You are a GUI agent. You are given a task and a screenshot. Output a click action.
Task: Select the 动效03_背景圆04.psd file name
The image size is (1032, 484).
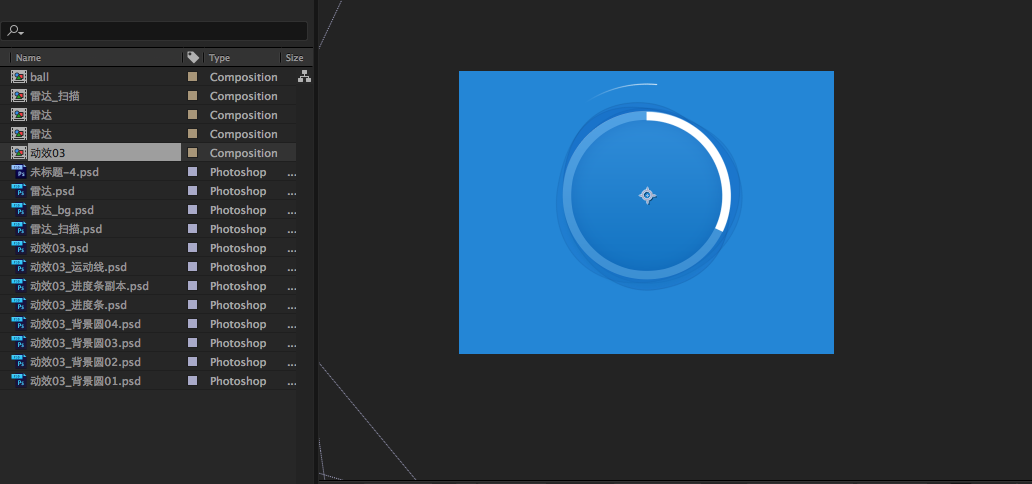click(86, 324)
